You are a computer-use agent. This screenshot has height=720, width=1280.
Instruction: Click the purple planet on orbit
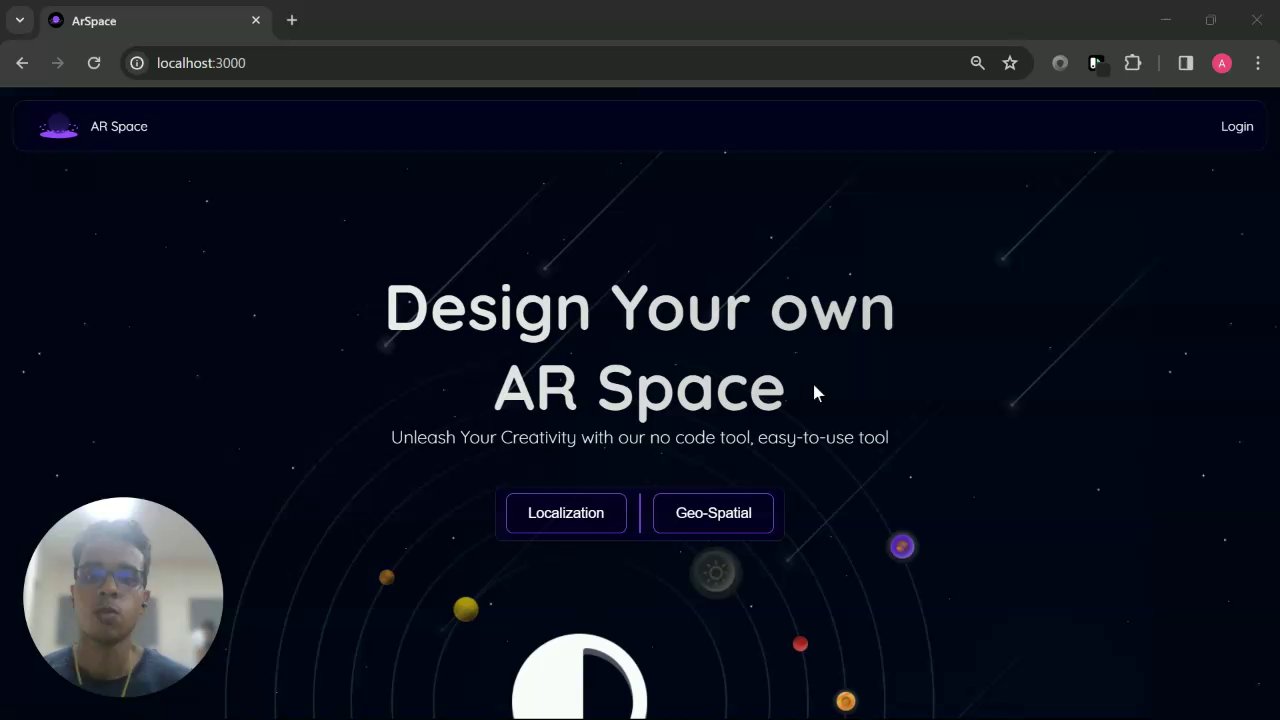(x=902, y=546)
